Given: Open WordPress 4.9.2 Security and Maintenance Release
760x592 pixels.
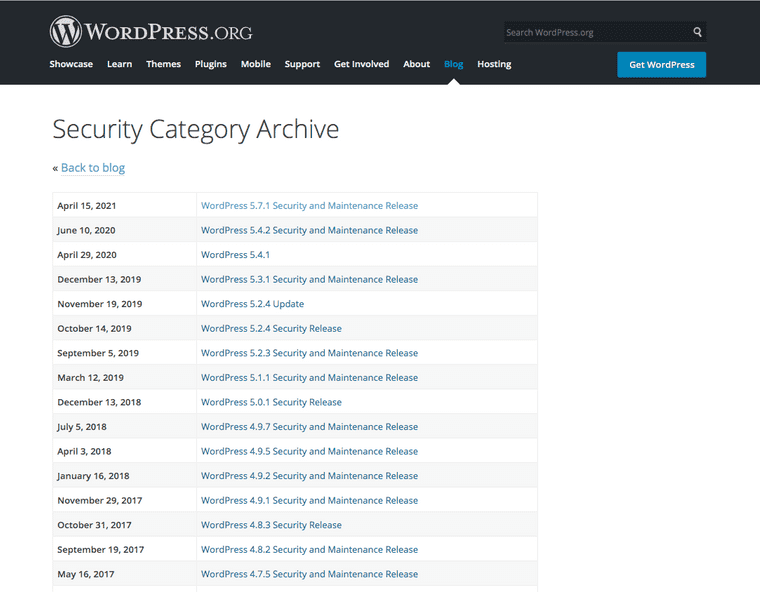Looking at the screenshot, I should pos(309,476).
